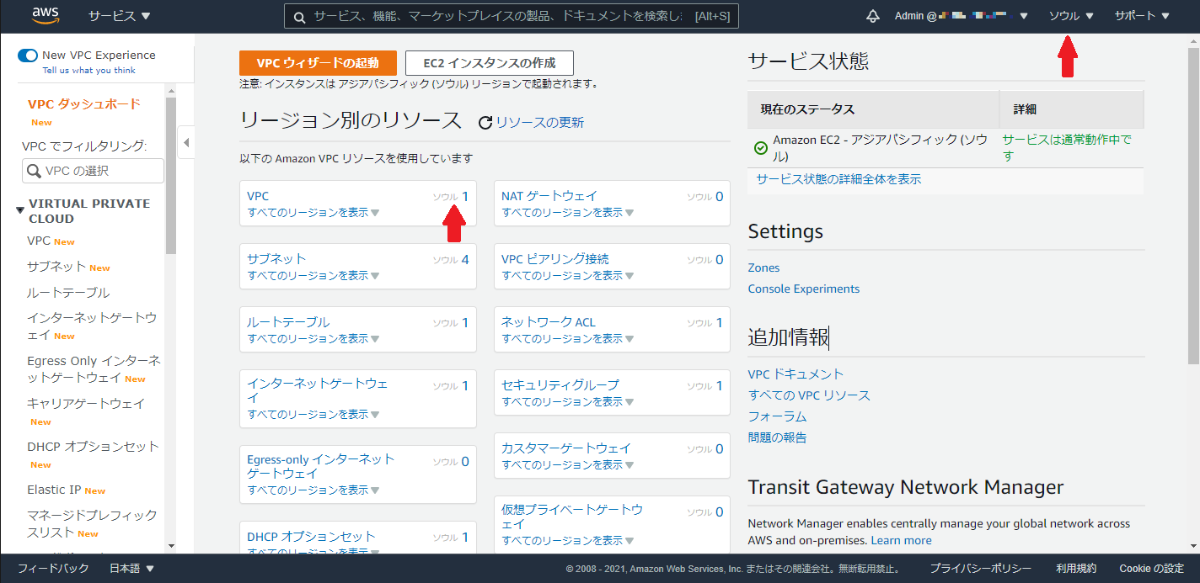Open the VPC resource card link
This screenshot has width=1200, height=583.
pos(258,196)
